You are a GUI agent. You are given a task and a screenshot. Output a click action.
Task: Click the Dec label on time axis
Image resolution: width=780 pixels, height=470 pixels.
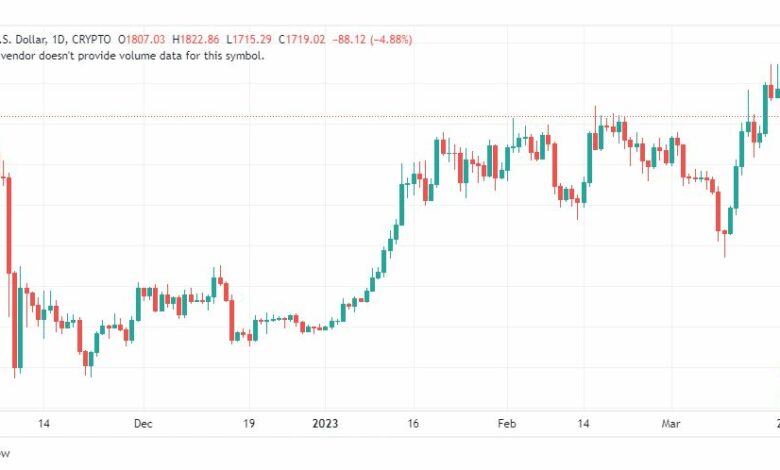coord(143,424)
